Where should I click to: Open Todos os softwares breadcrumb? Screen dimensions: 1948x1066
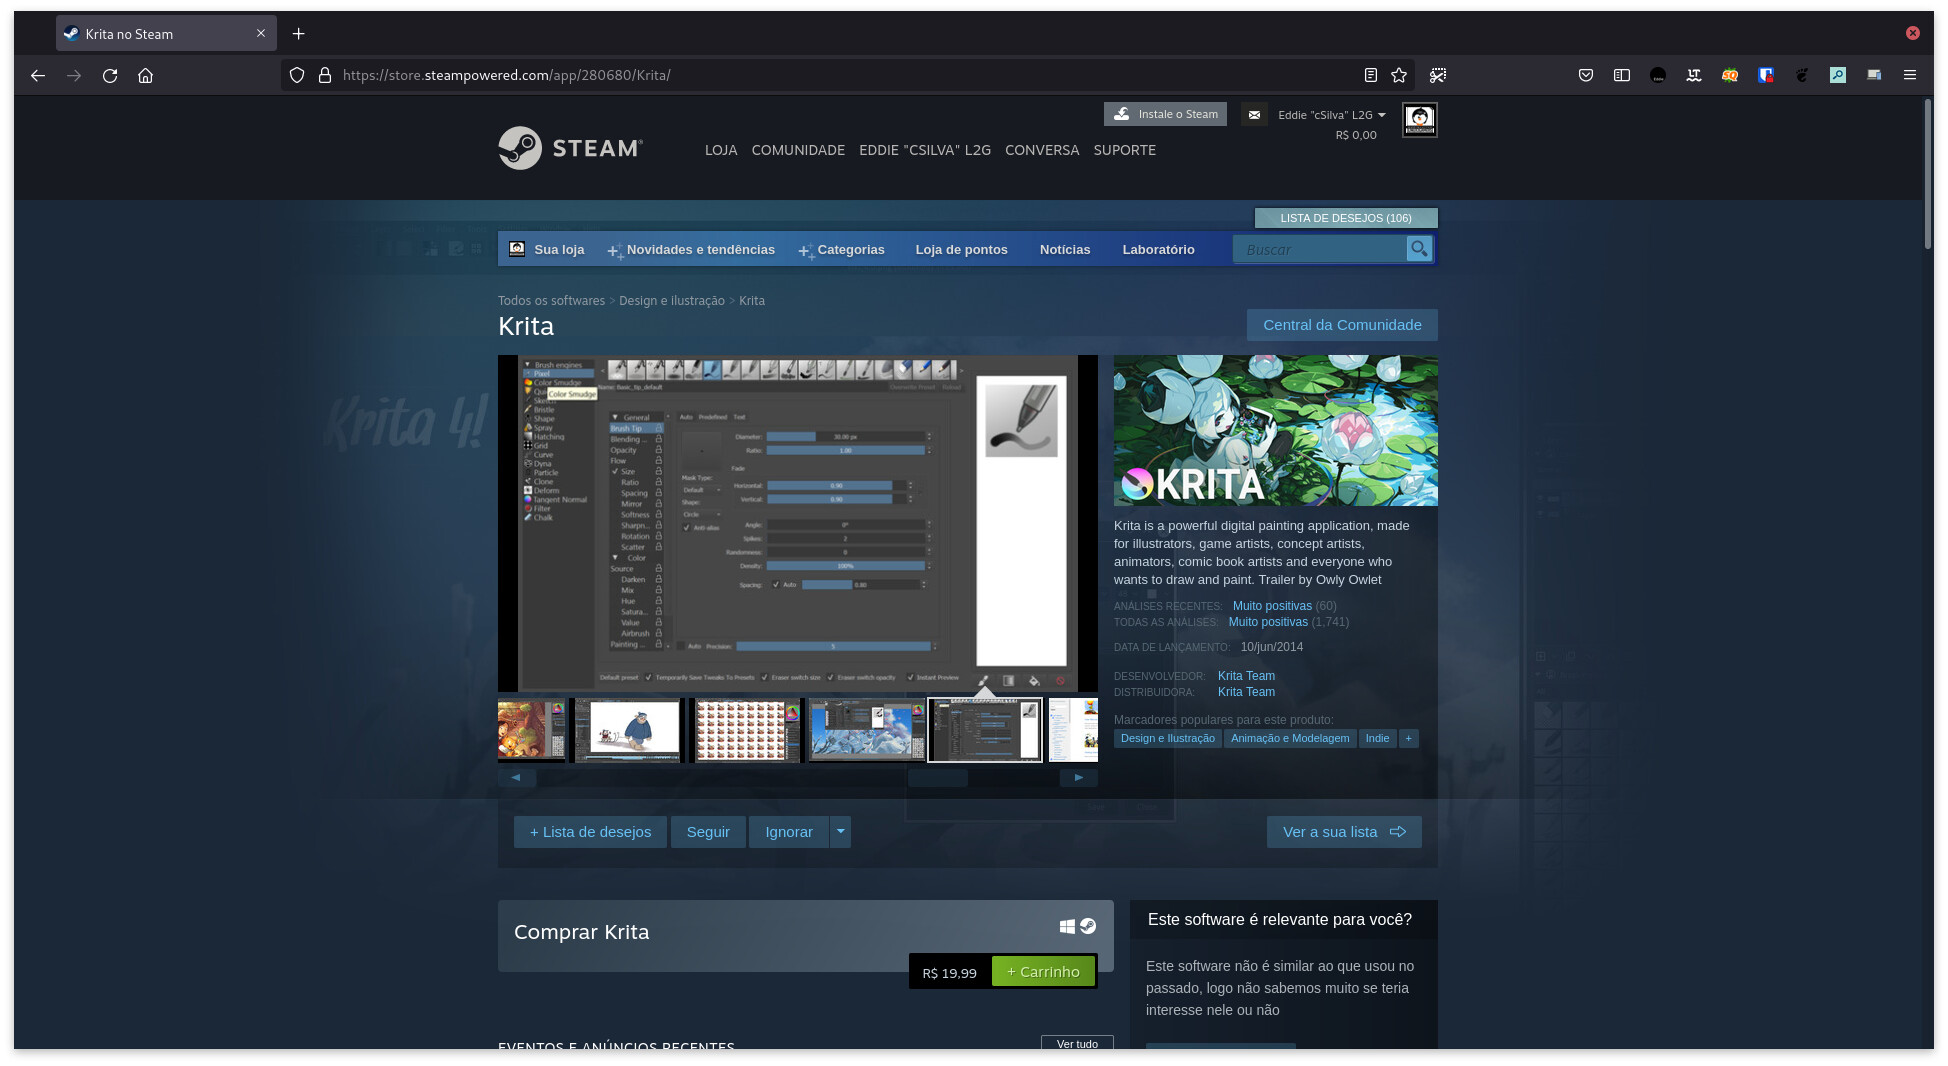(x=551, y=301)
